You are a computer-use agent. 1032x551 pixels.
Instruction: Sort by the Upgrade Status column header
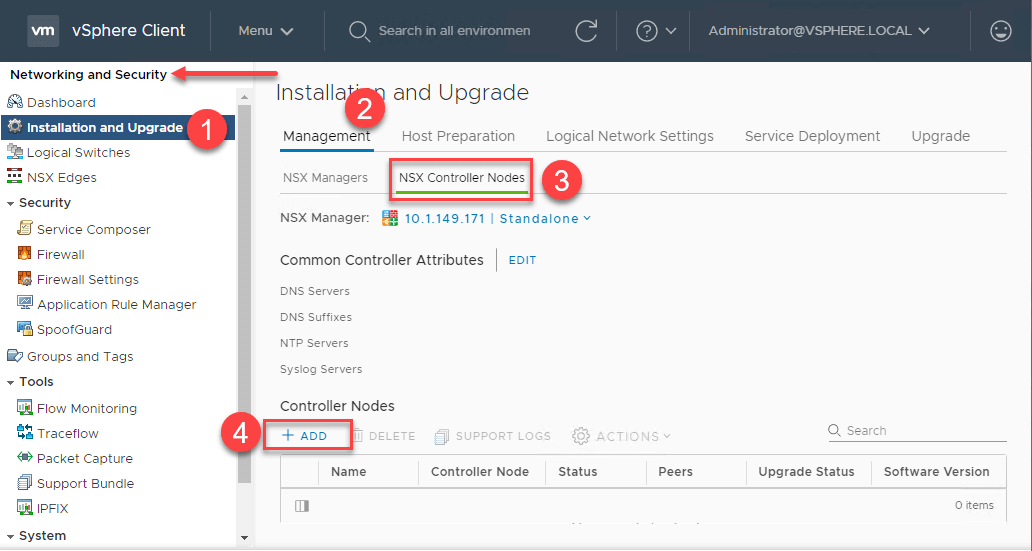pos(806,471)
